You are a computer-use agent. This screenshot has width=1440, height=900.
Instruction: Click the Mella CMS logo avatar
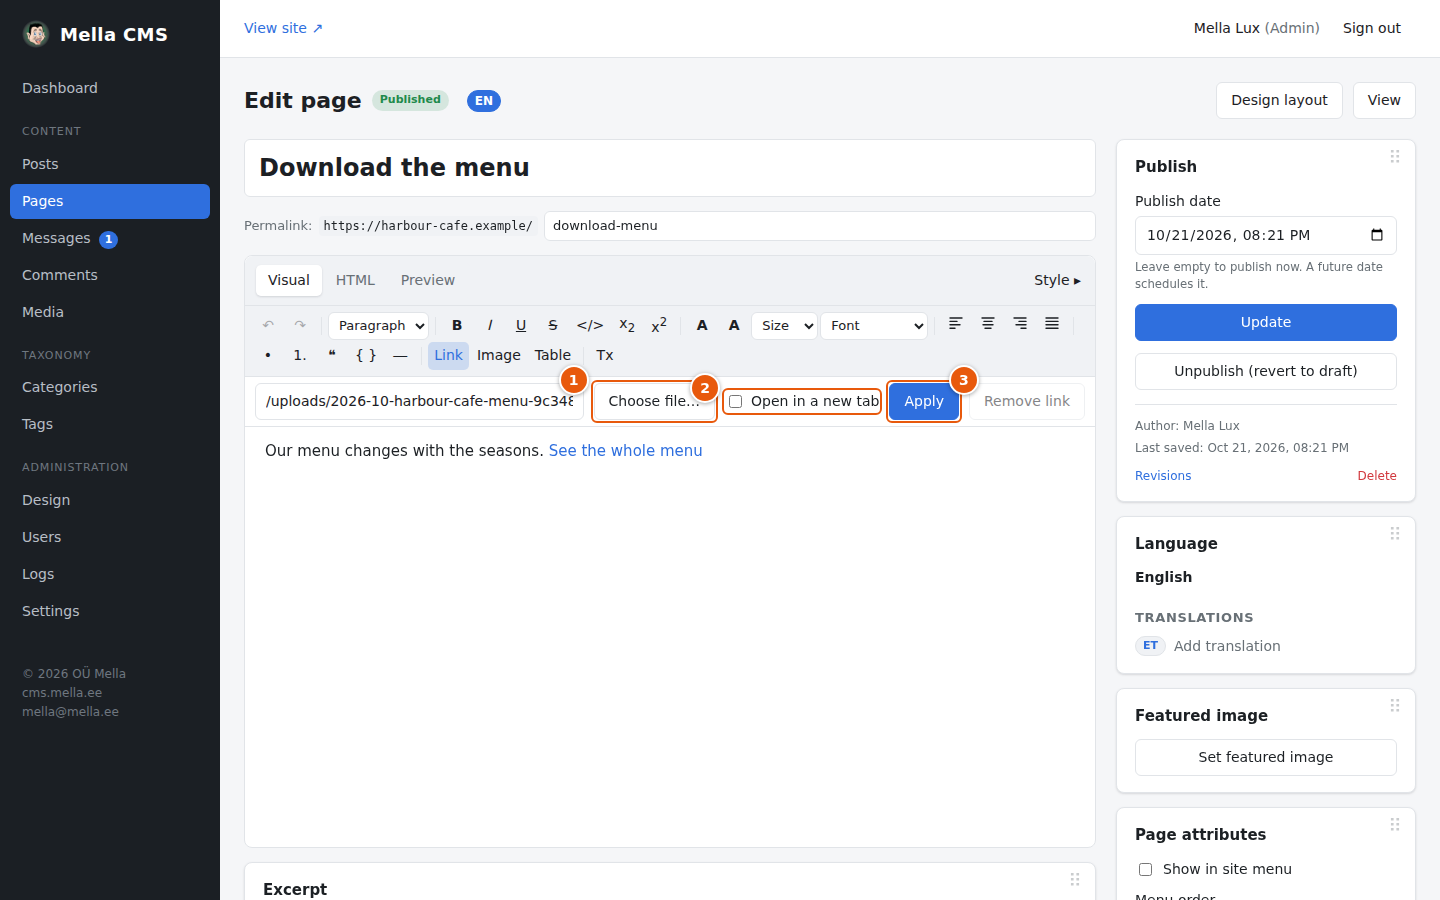pyautogui.click(x=36, y=34)
